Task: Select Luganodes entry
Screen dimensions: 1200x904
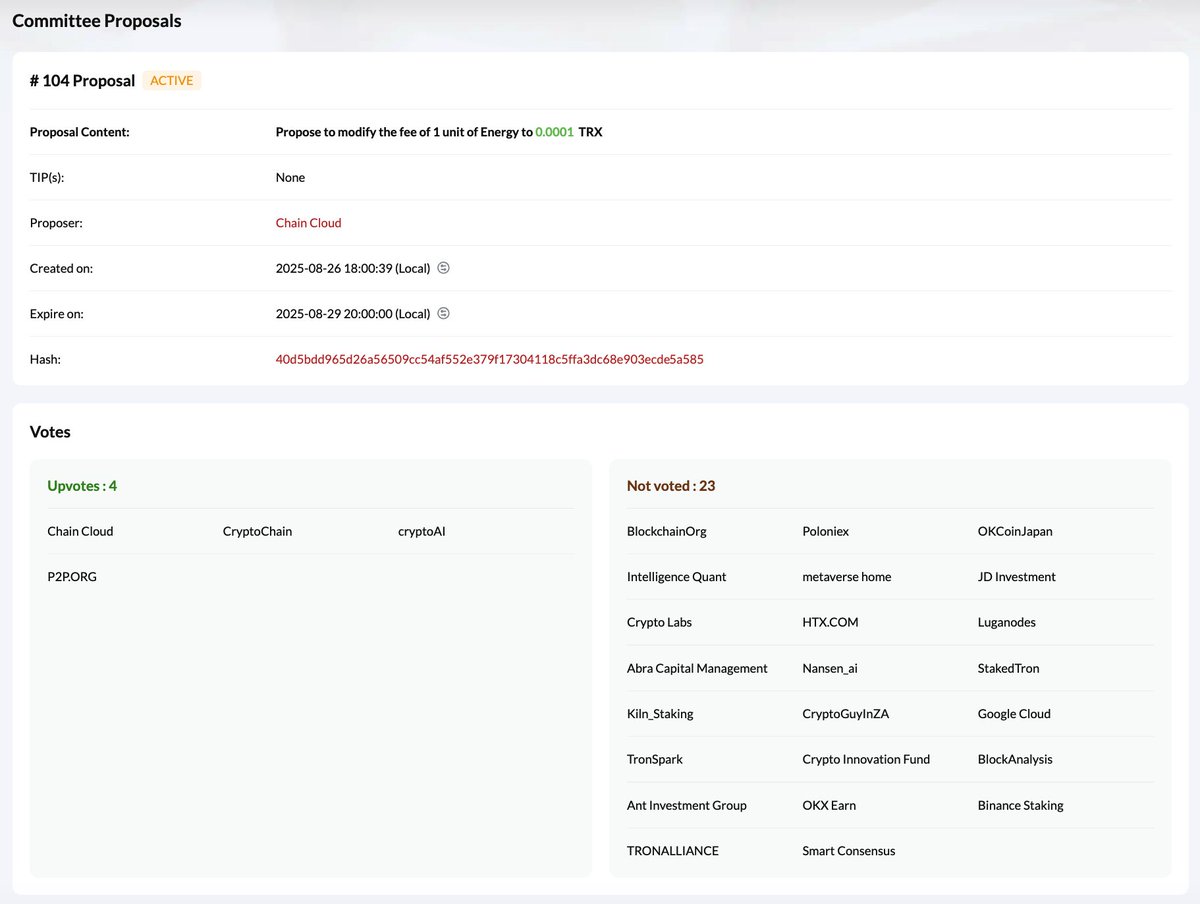Action: coord(1006,622)
